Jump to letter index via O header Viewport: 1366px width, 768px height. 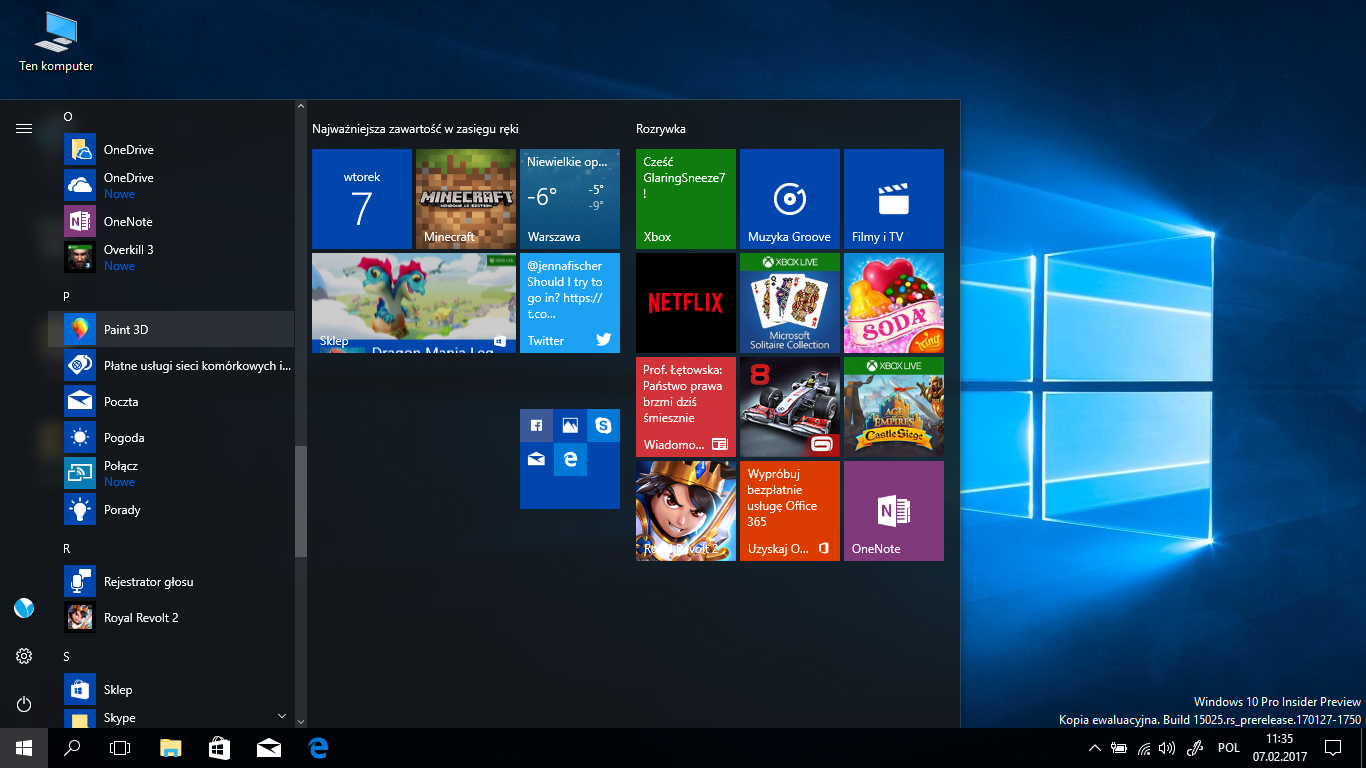(x=68, y=117)
